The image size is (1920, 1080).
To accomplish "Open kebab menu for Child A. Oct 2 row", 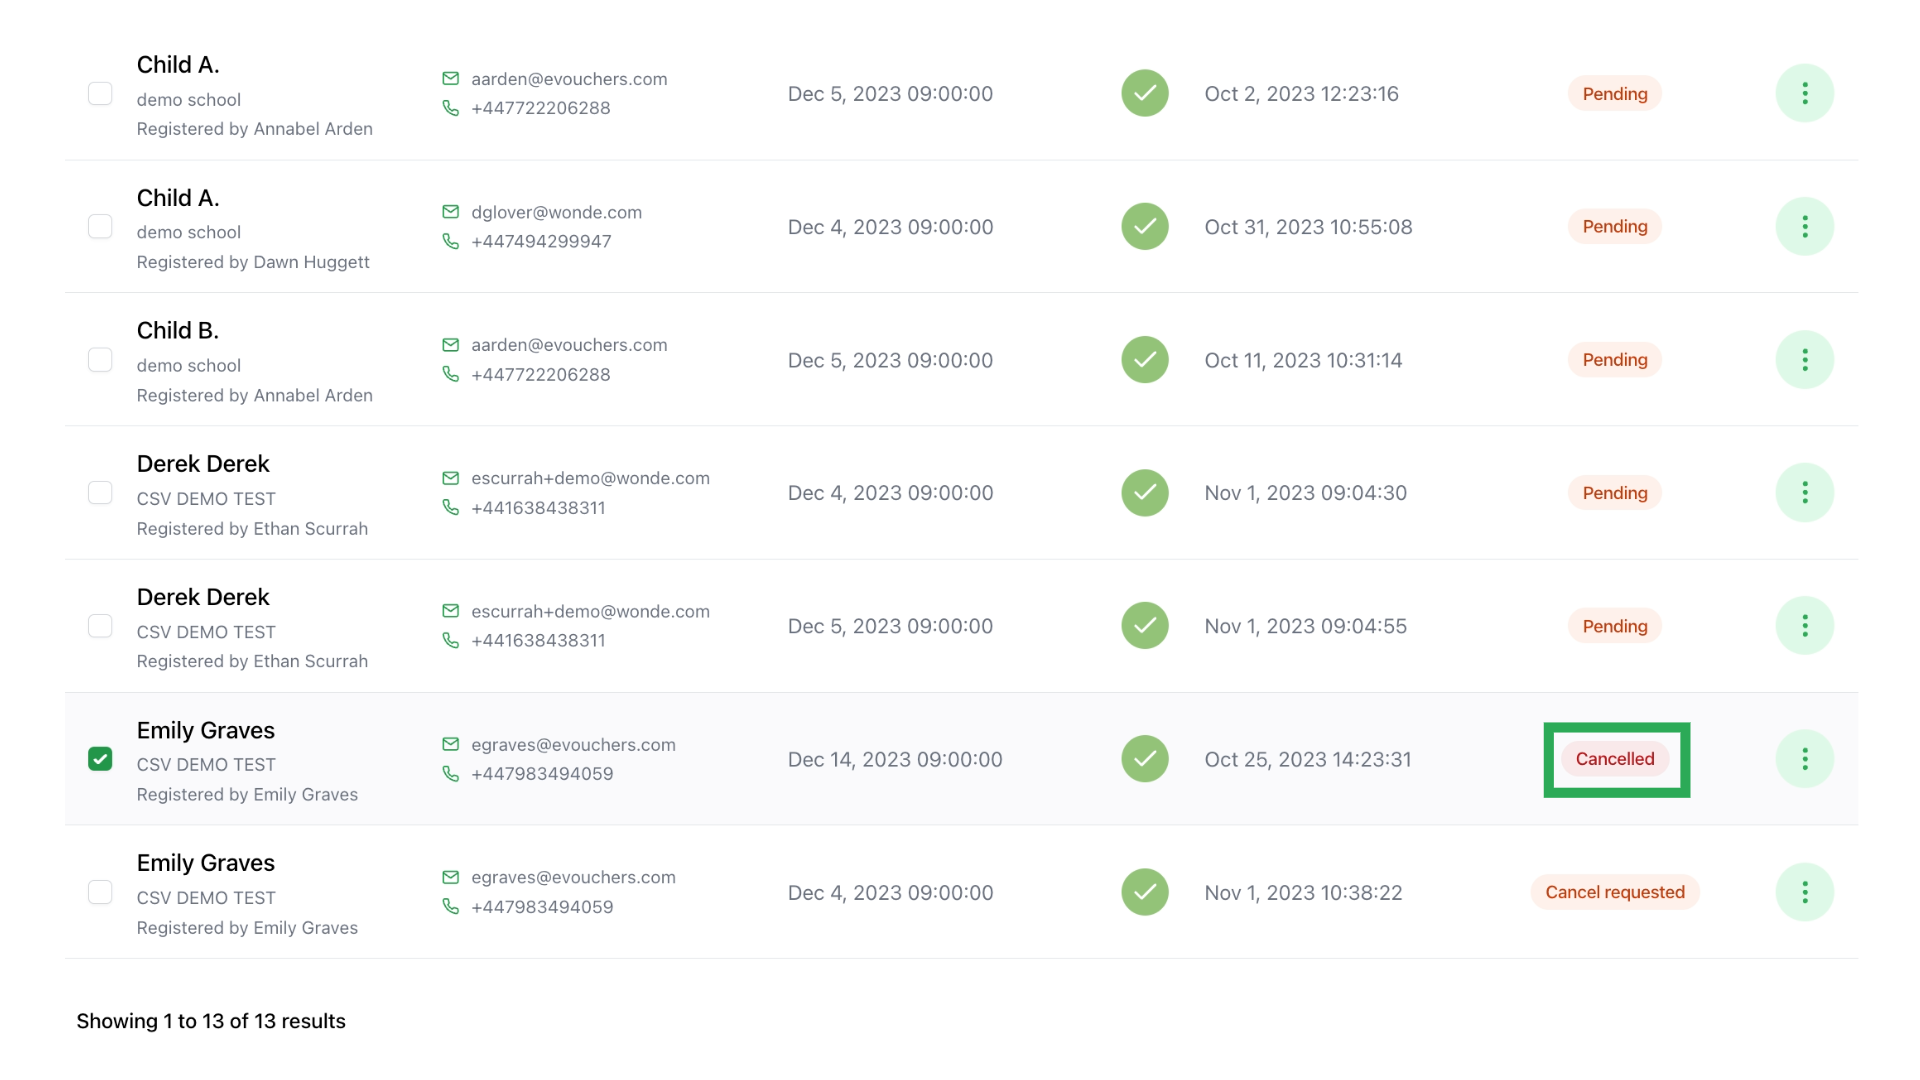I will (x=1804, y=94).
